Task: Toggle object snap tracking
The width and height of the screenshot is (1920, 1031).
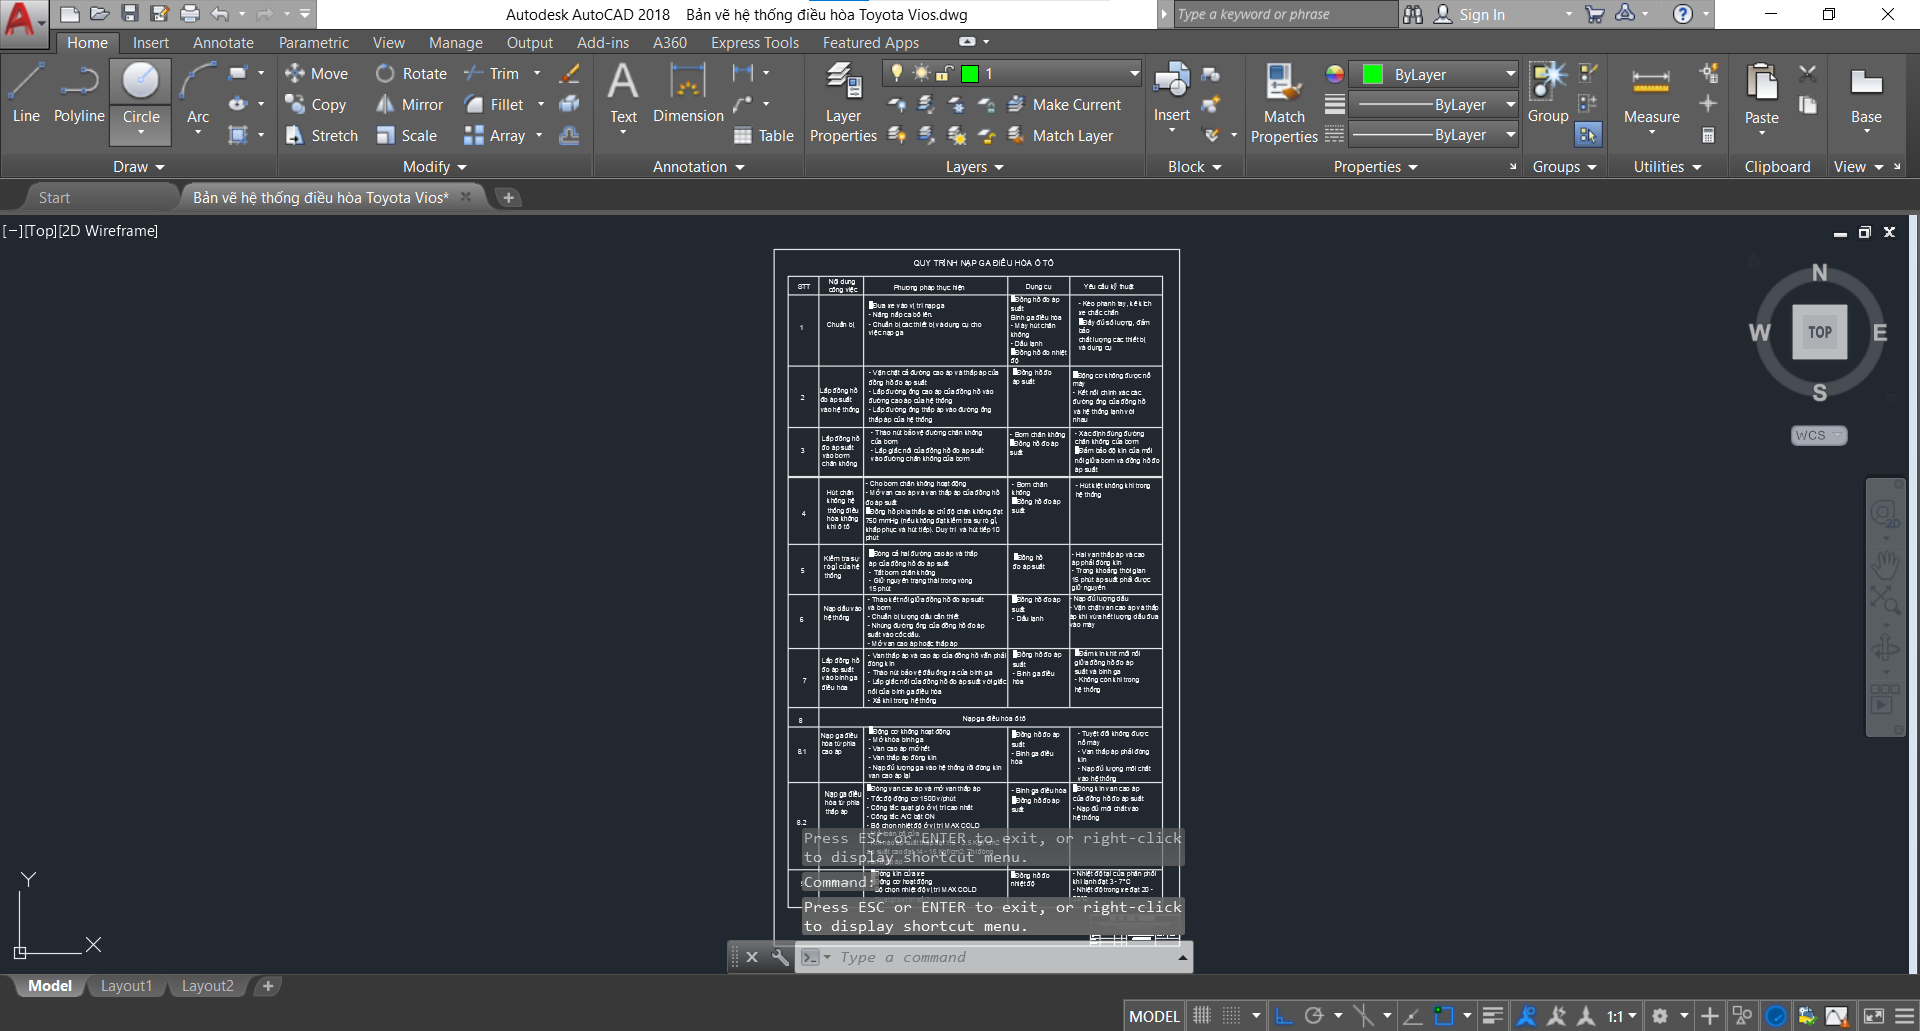Action: pos(1413,1016)
